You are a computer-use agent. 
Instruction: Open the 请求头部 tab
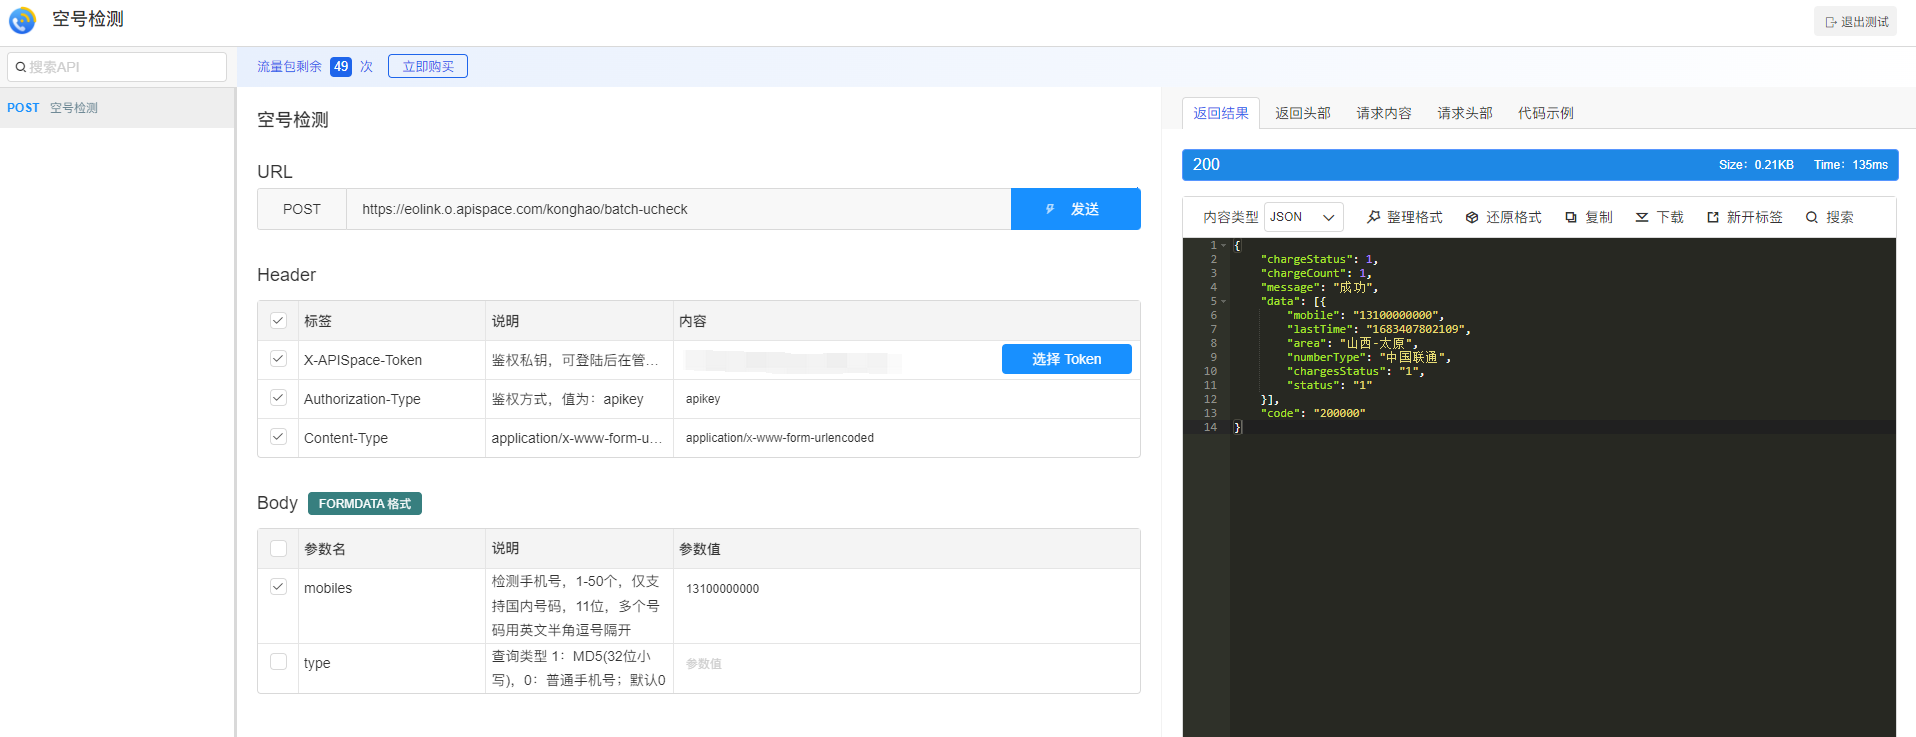[x=1465, y=113]
